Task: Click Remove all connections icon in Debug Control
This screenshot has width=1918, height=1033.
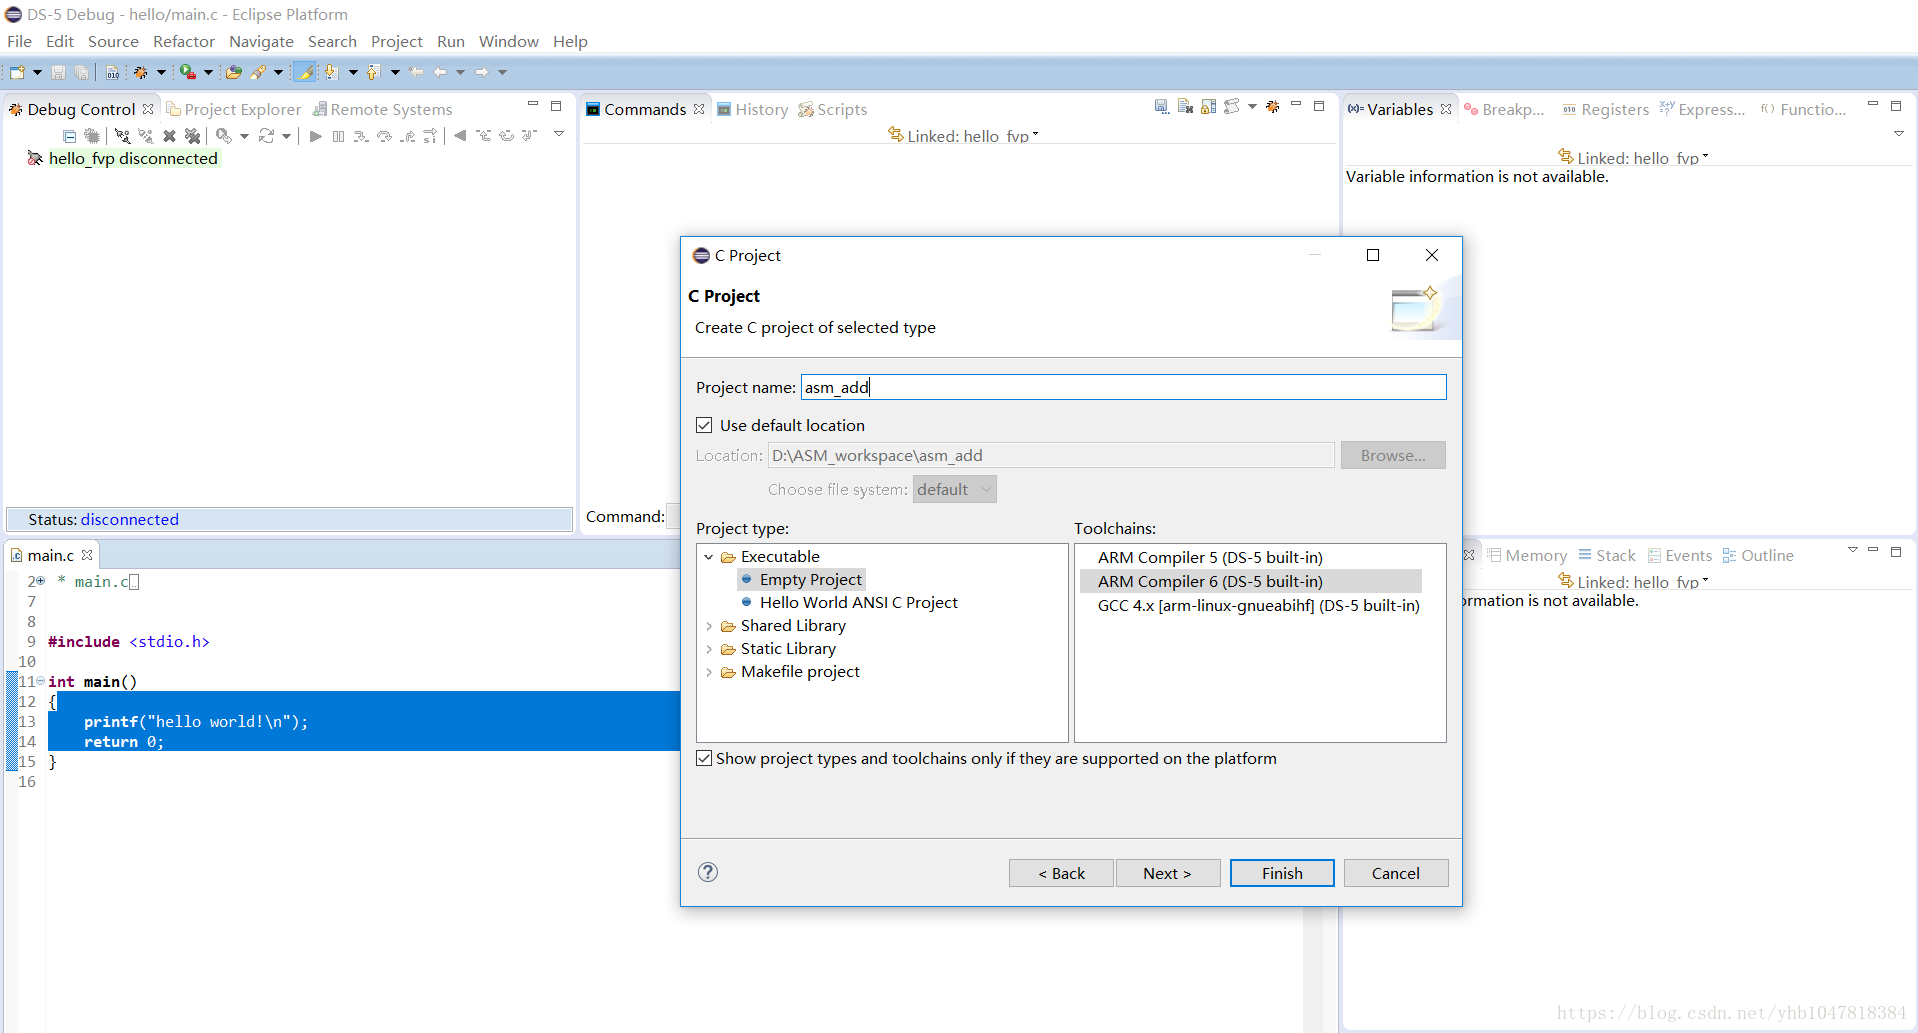Action: click(193, 136)
